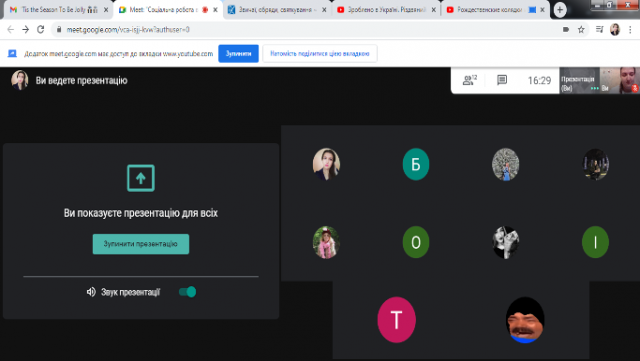The image size is (640, 361).
Task: Open the meeting chat icon
Action: pos(502,80)
